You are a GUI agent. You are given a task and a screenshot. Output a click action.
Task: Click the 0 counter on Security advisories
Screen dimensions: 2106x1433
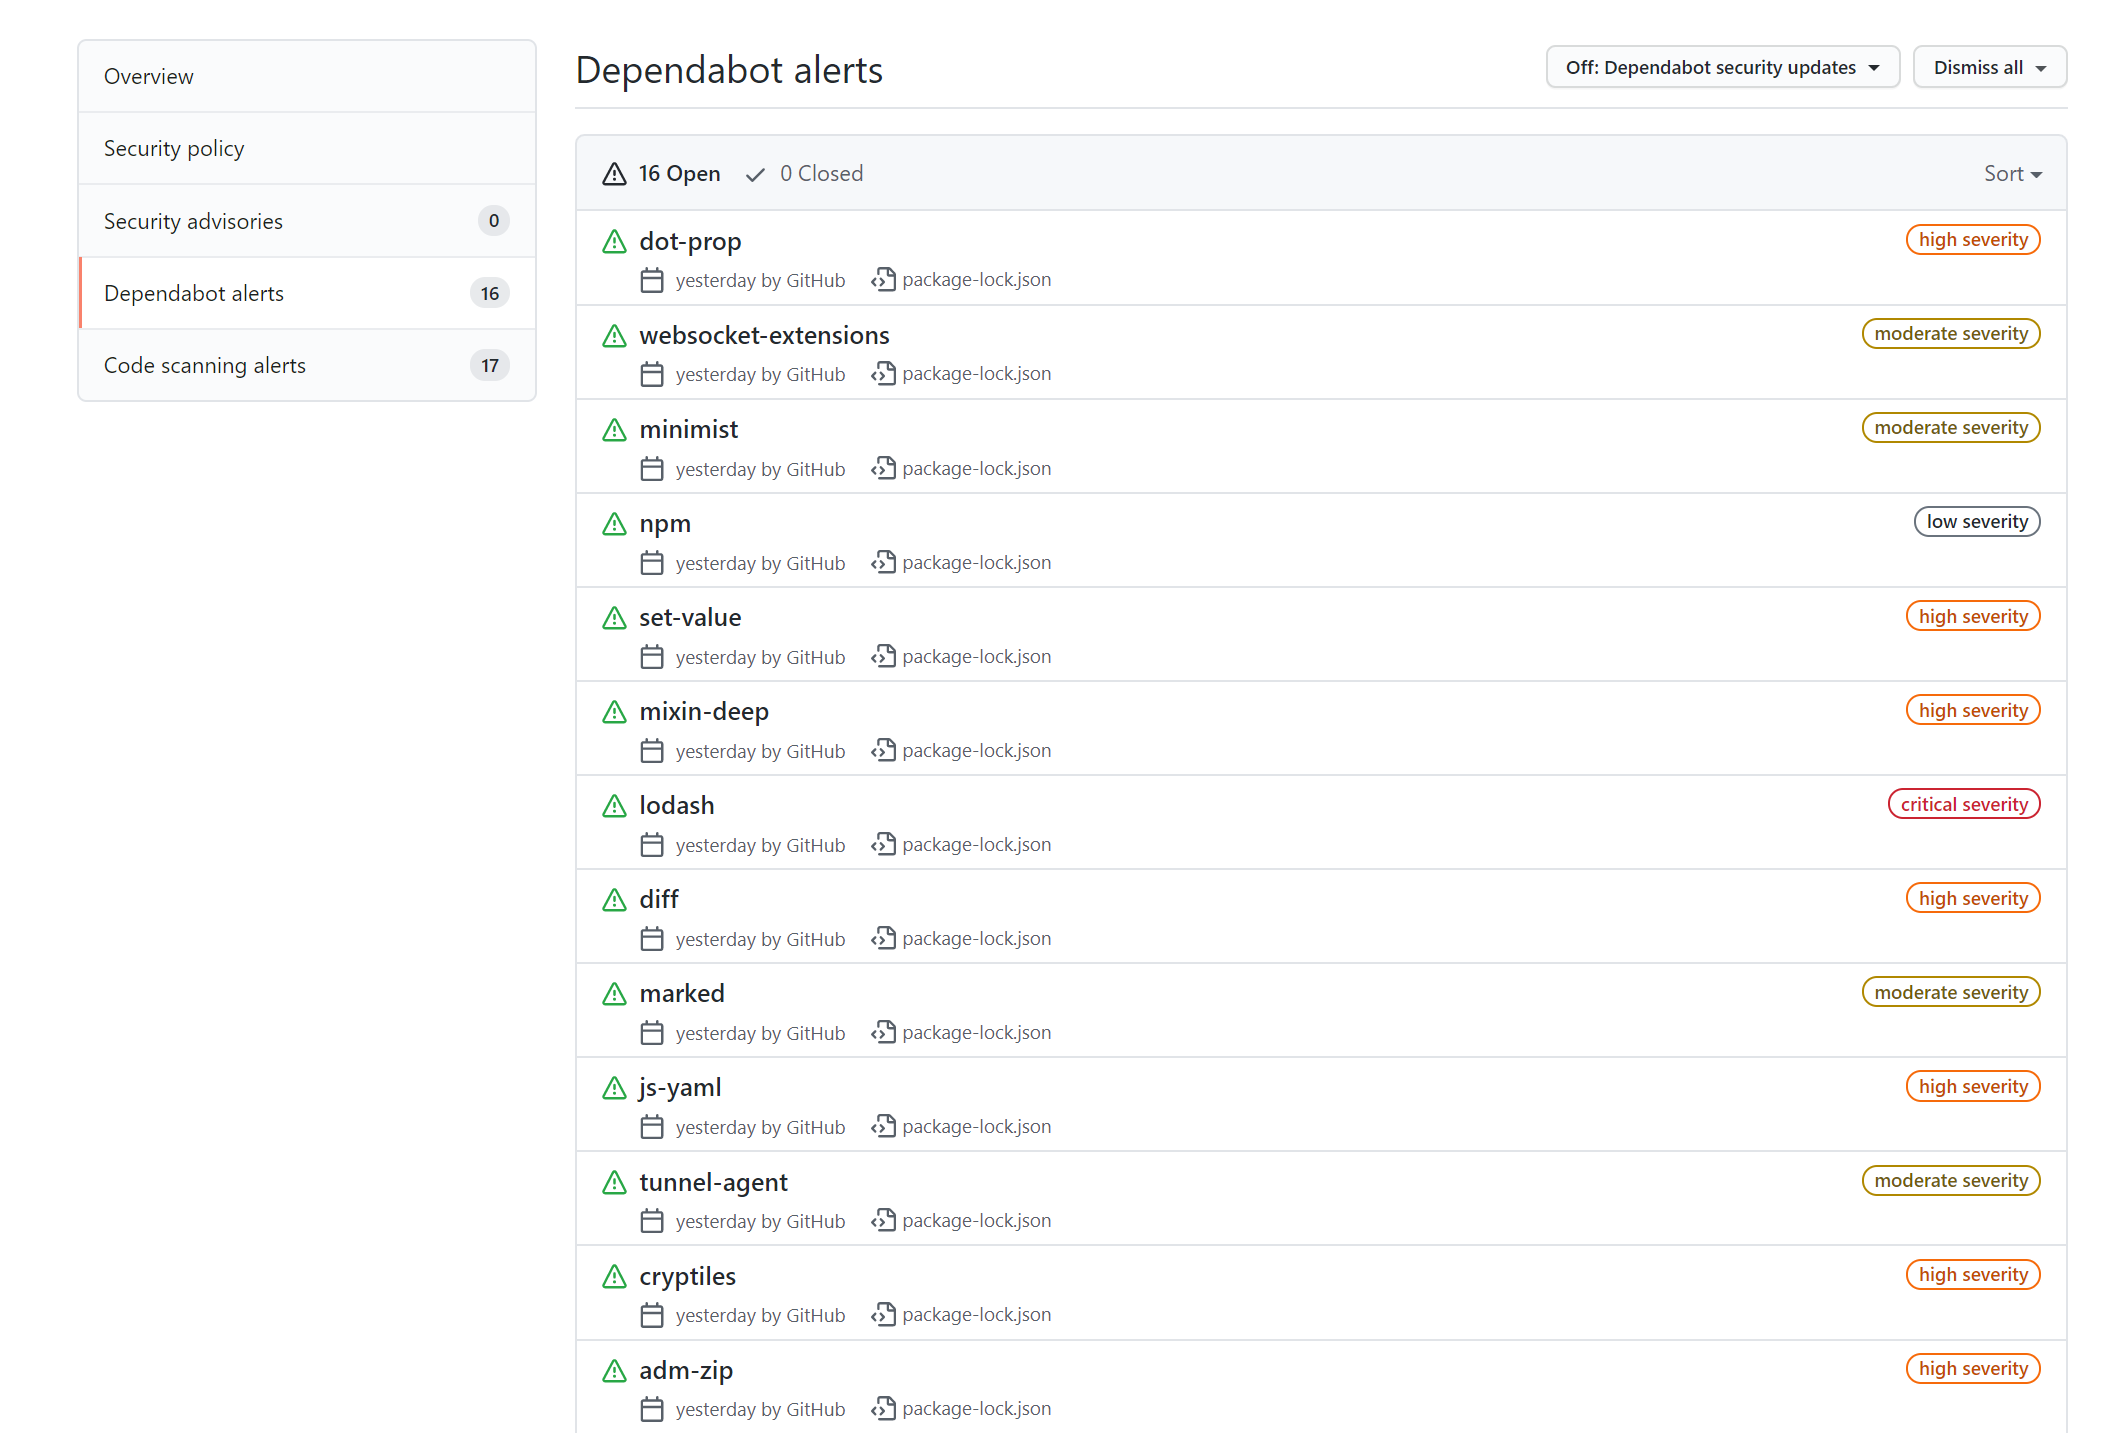[x=494, y=221]
